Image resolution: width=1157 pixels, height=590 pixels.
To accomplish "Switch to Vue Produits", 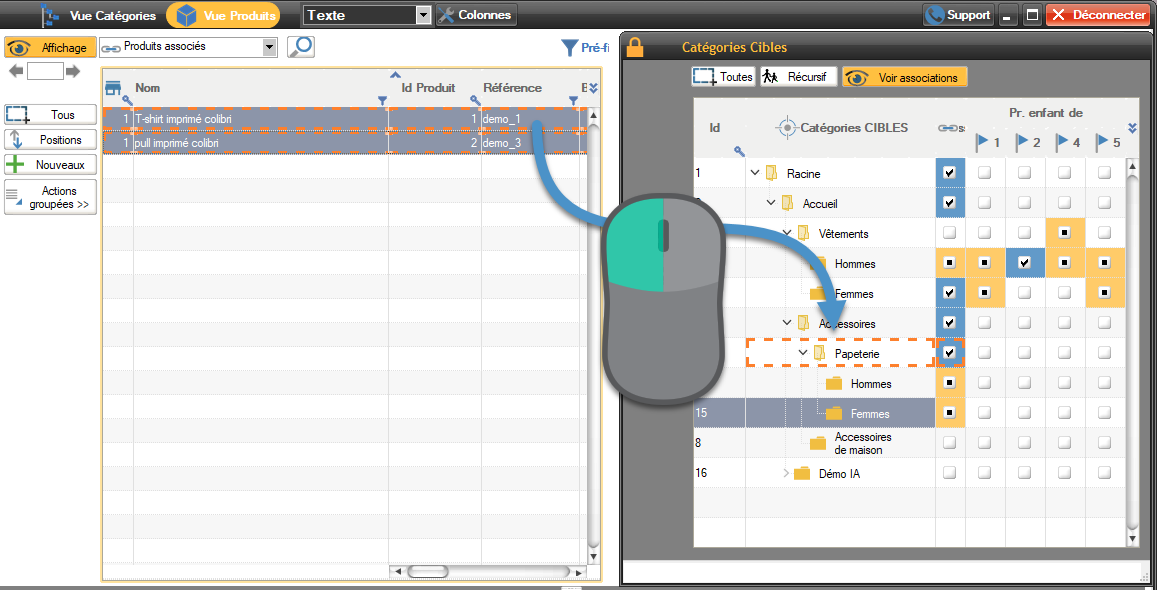I will pos(223,15).
